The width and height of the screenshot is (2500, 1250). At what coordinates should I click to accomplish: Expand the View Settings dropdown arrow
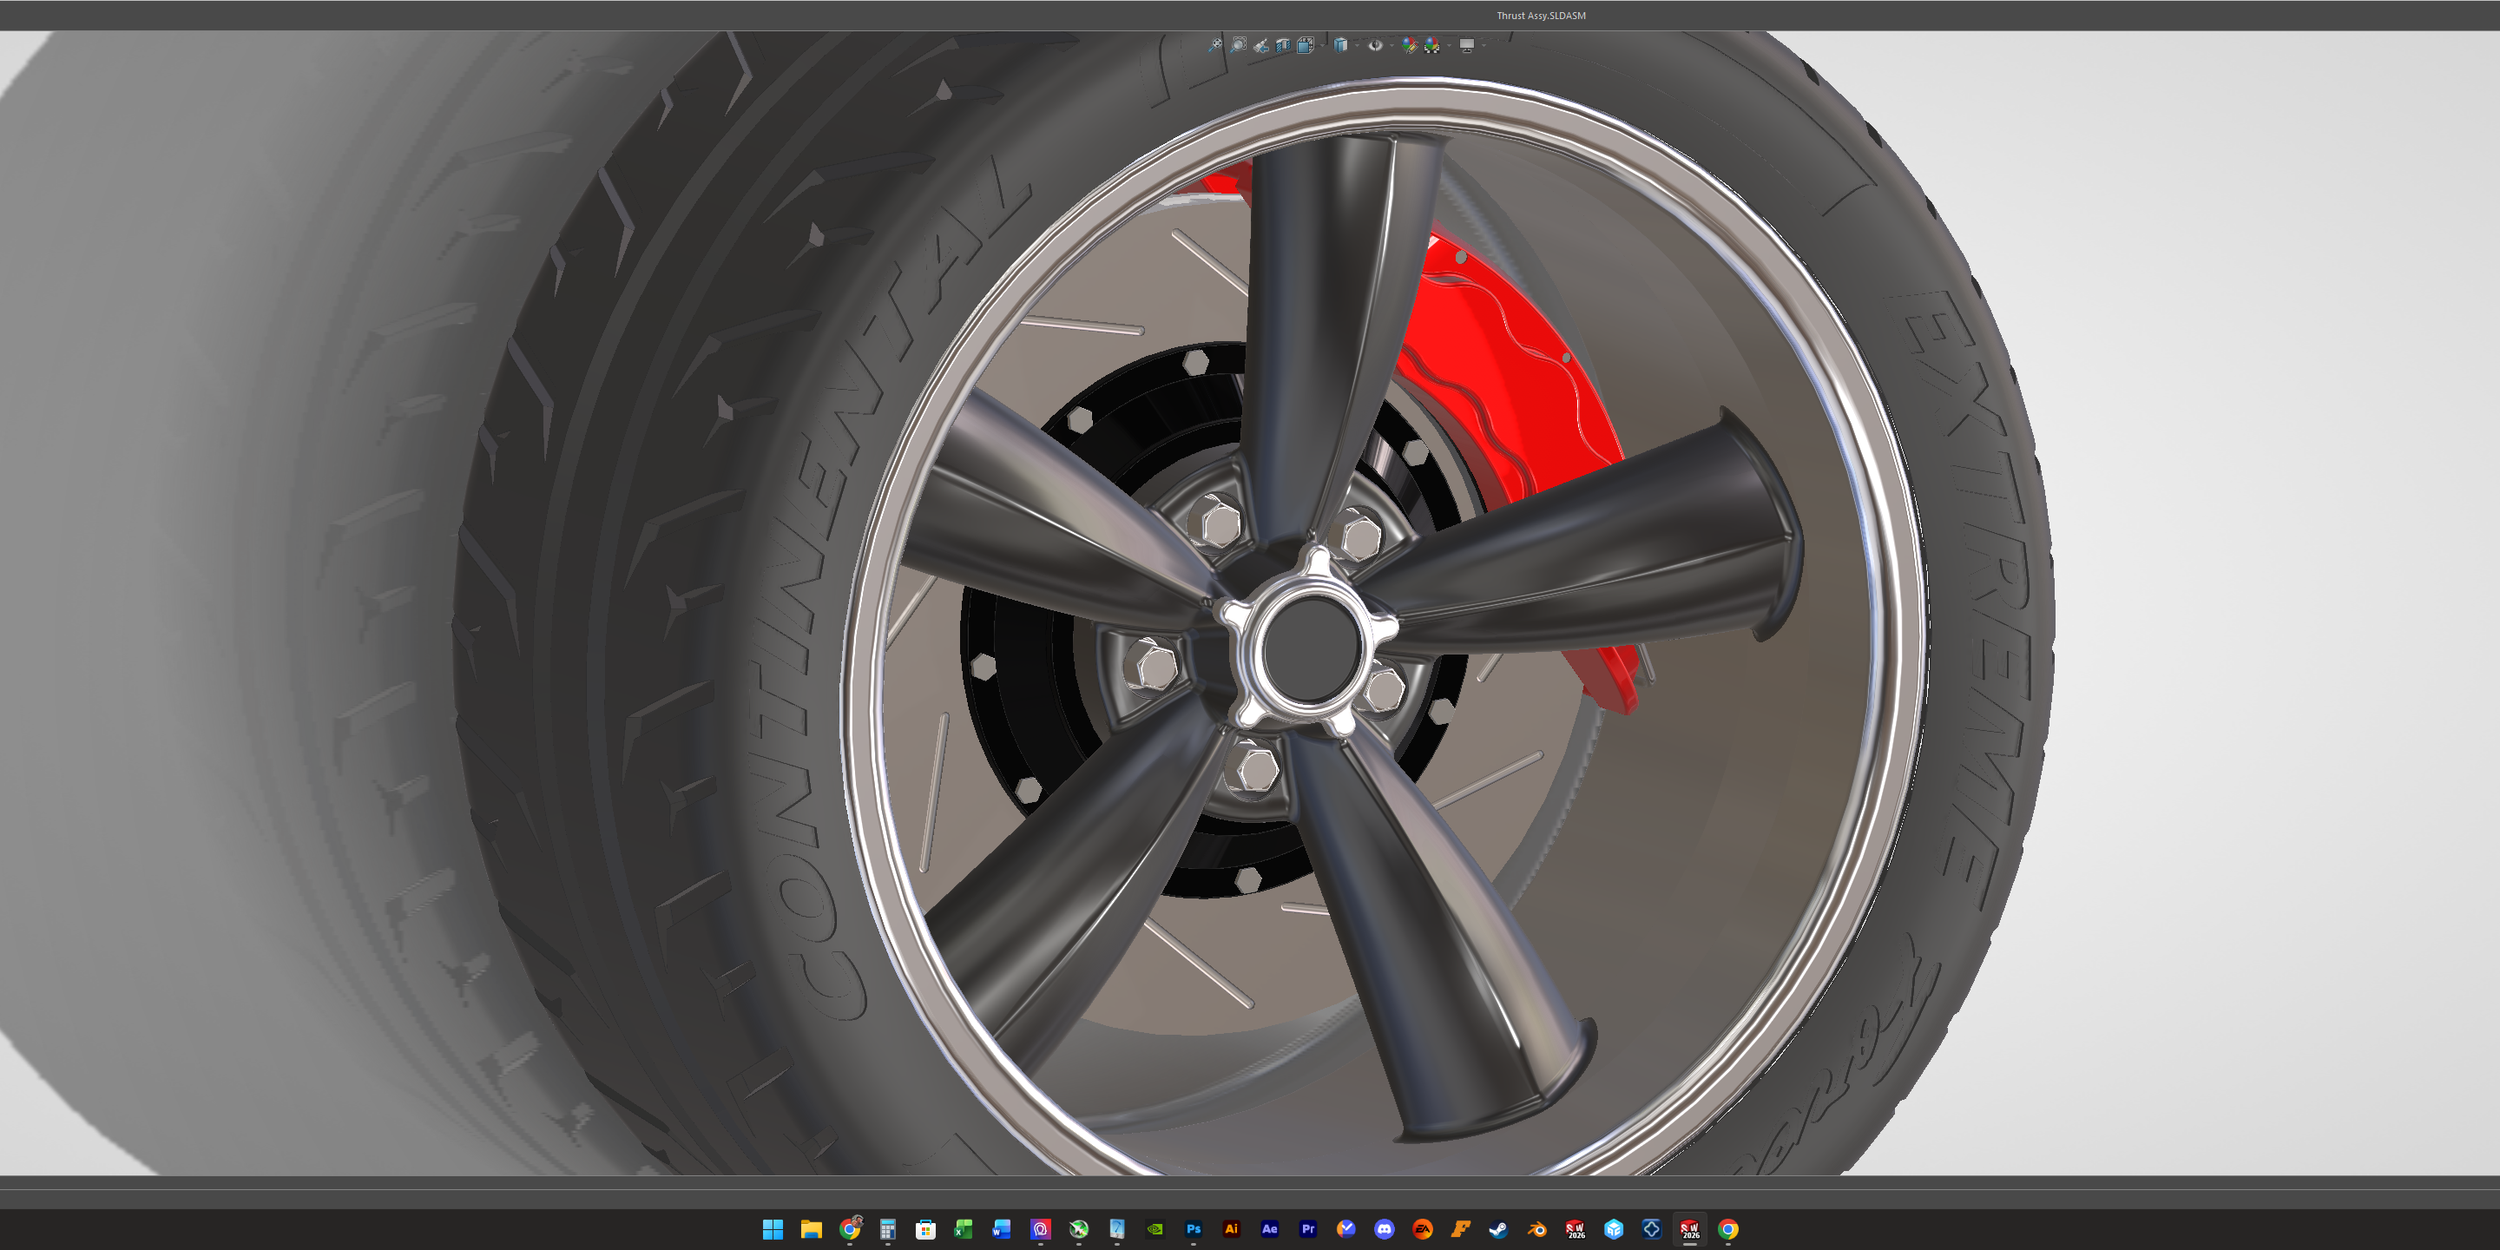pyautogui.click(x=1484, y=45)
